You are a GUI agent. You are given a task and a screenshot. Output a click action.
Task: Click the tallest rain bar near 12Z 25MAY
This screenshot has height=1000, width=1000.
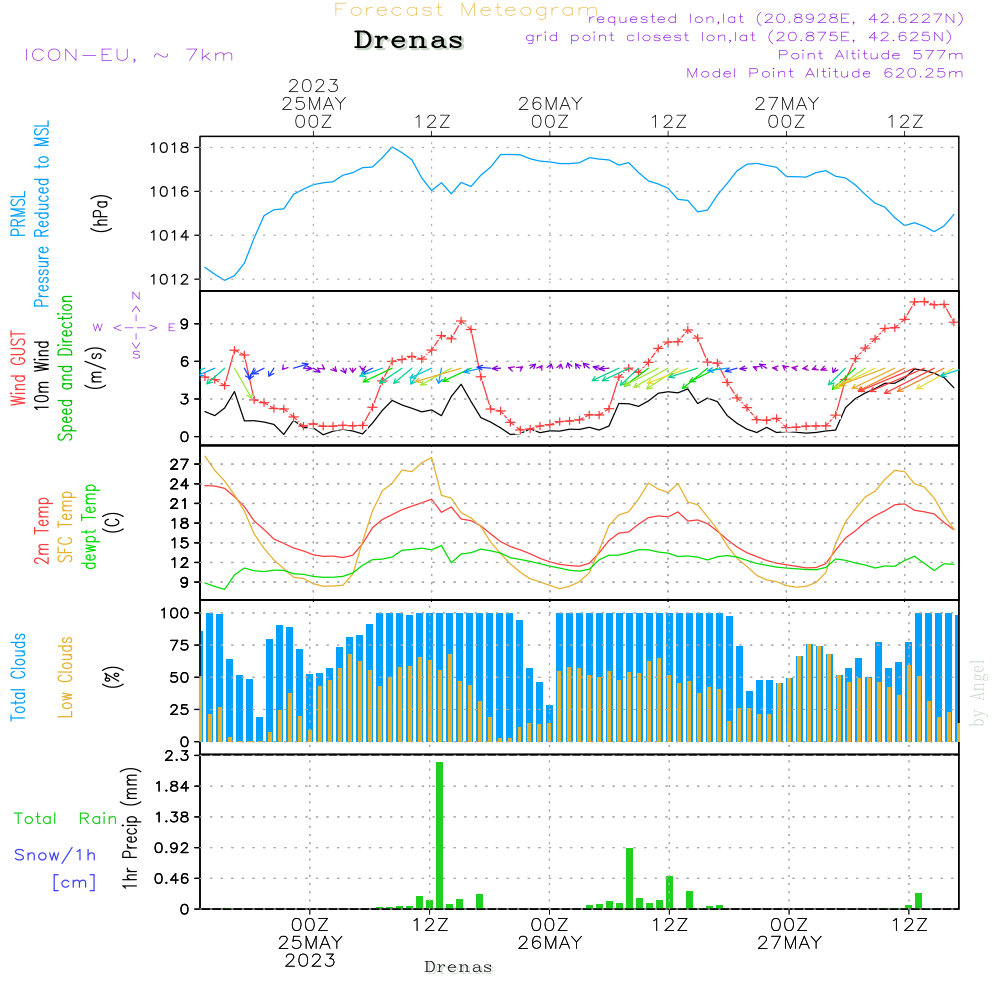coord(439,835)
